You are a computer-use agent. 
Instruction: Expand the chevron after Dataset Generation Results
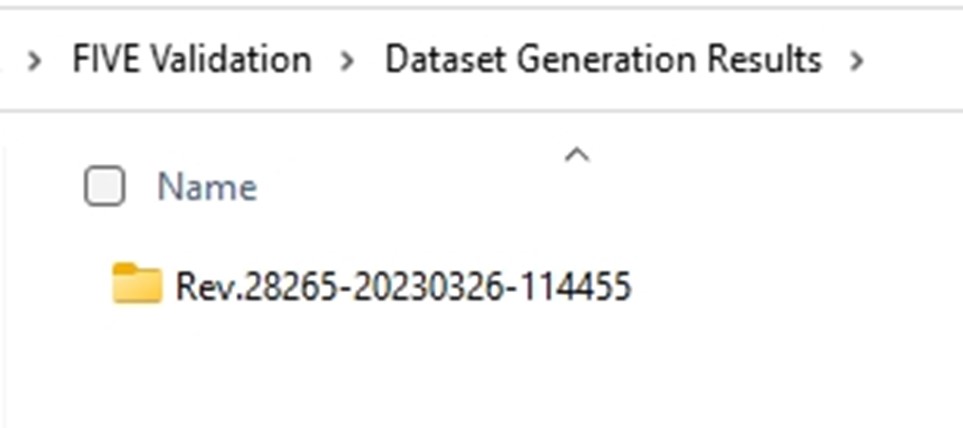click(x=856, y=60)
